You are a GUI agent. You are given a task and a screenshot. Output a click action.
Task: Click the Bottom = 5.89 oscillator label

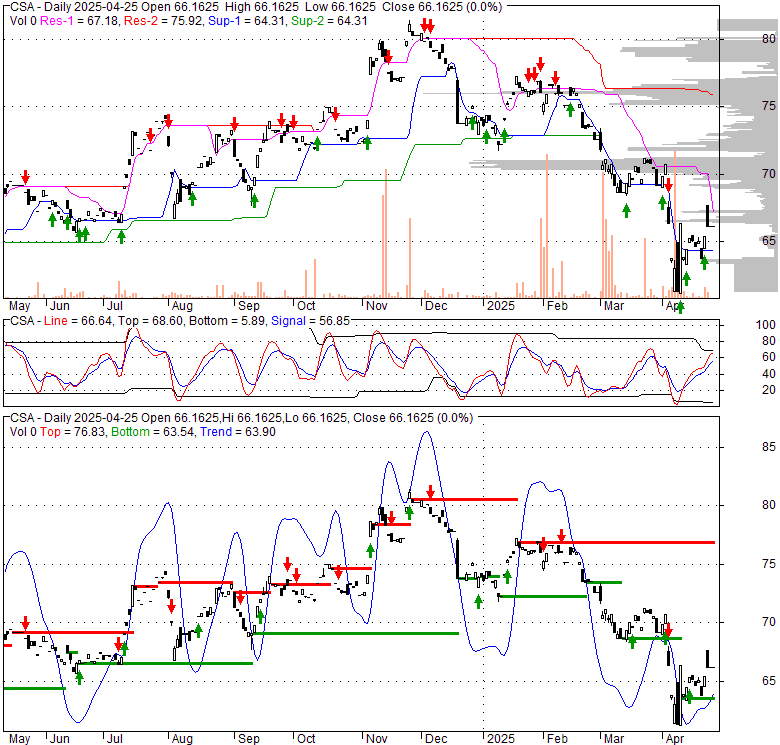coord(227,321)
